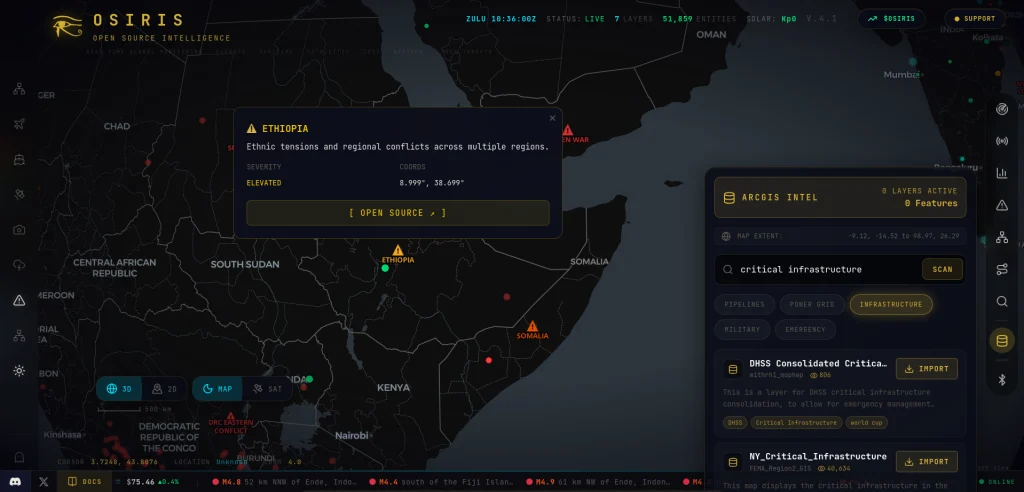The width and height of the screenshot is (1024, 492).
Task: Filter by Military tag
Action: point(742,329)
